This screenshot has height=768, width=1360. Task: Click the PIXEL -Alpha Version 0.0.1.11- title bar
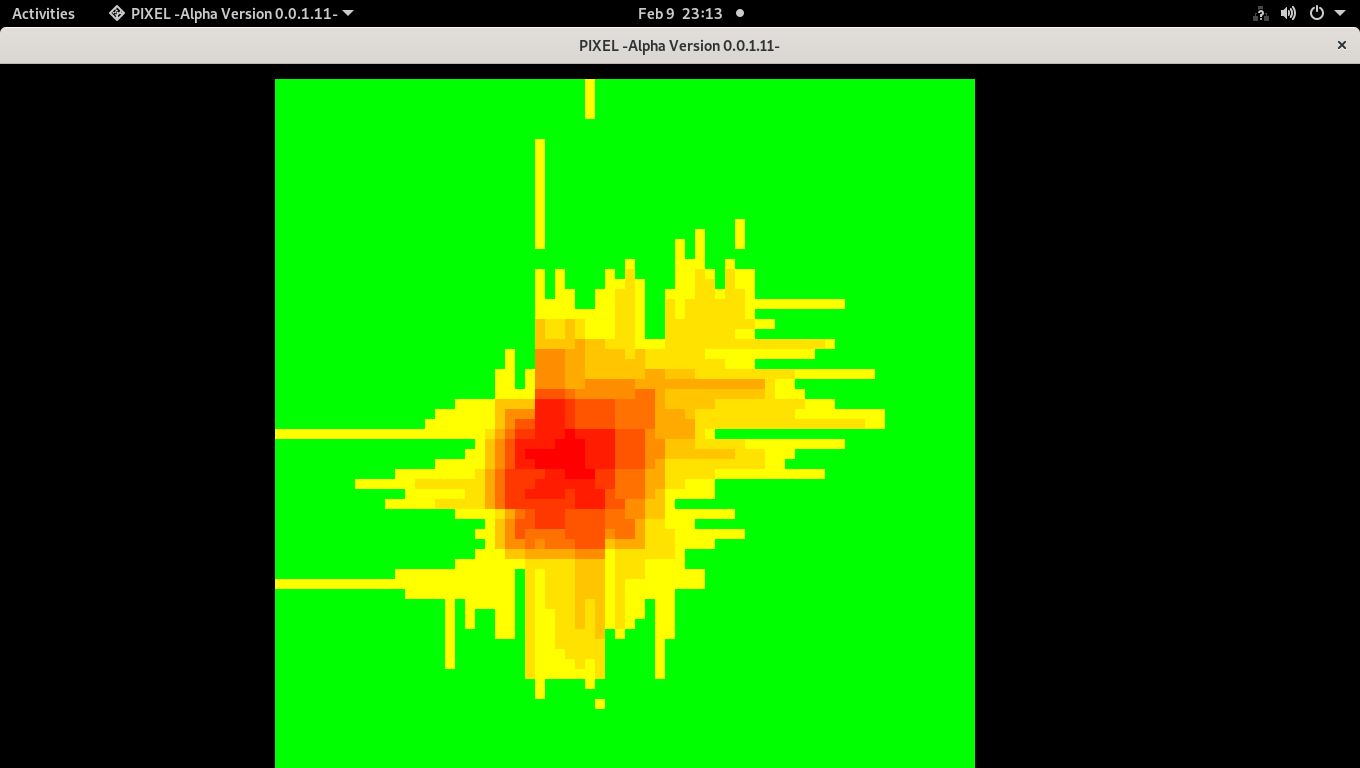click(x=680, y=45)
